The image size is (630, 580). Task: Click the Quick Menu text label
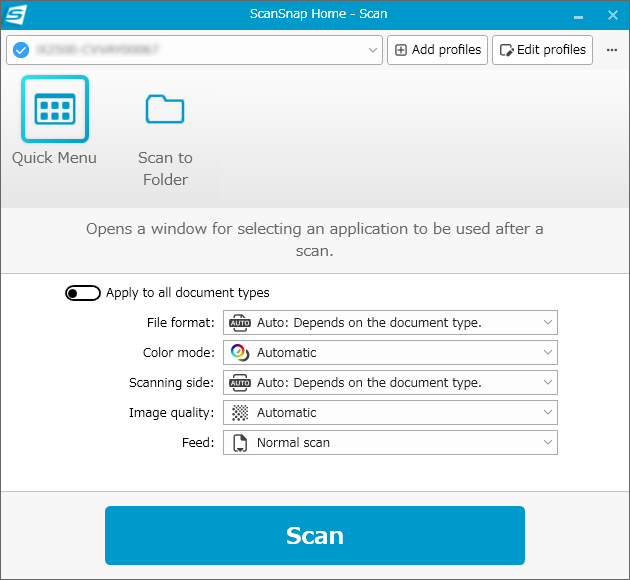point(54,158)
